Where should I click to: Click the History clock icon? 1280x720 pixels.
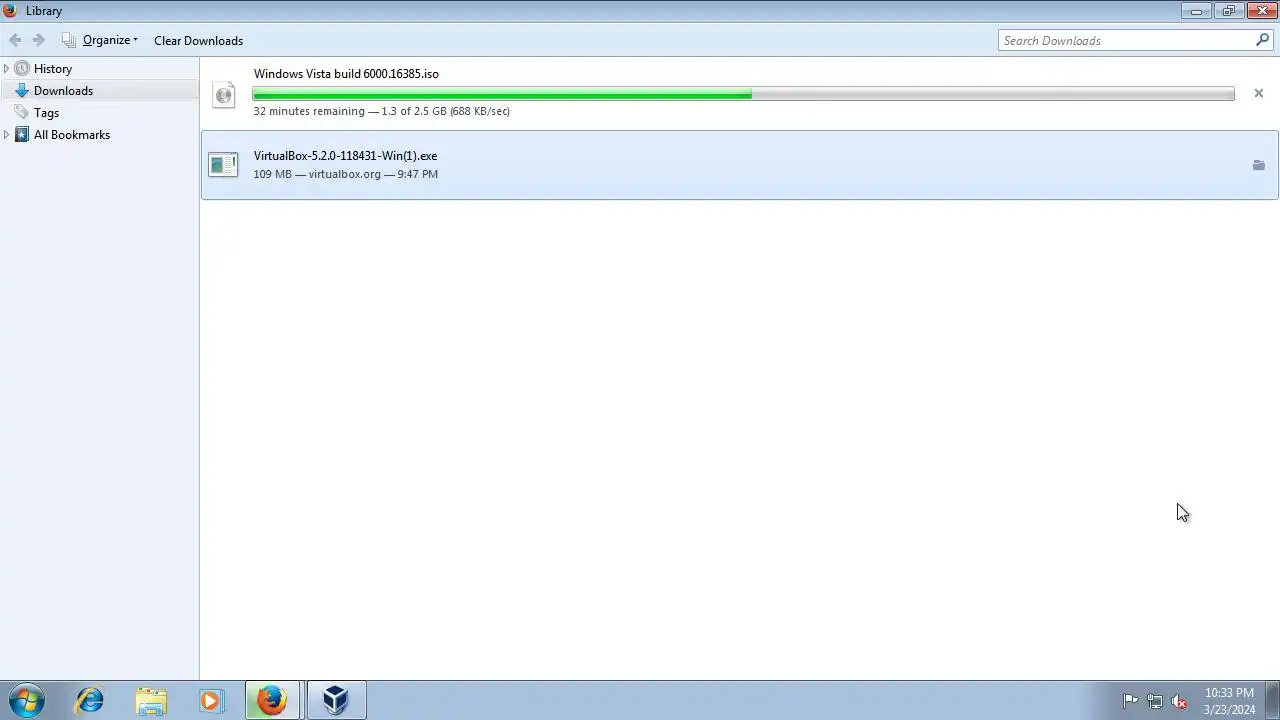(x=22, y=69)
